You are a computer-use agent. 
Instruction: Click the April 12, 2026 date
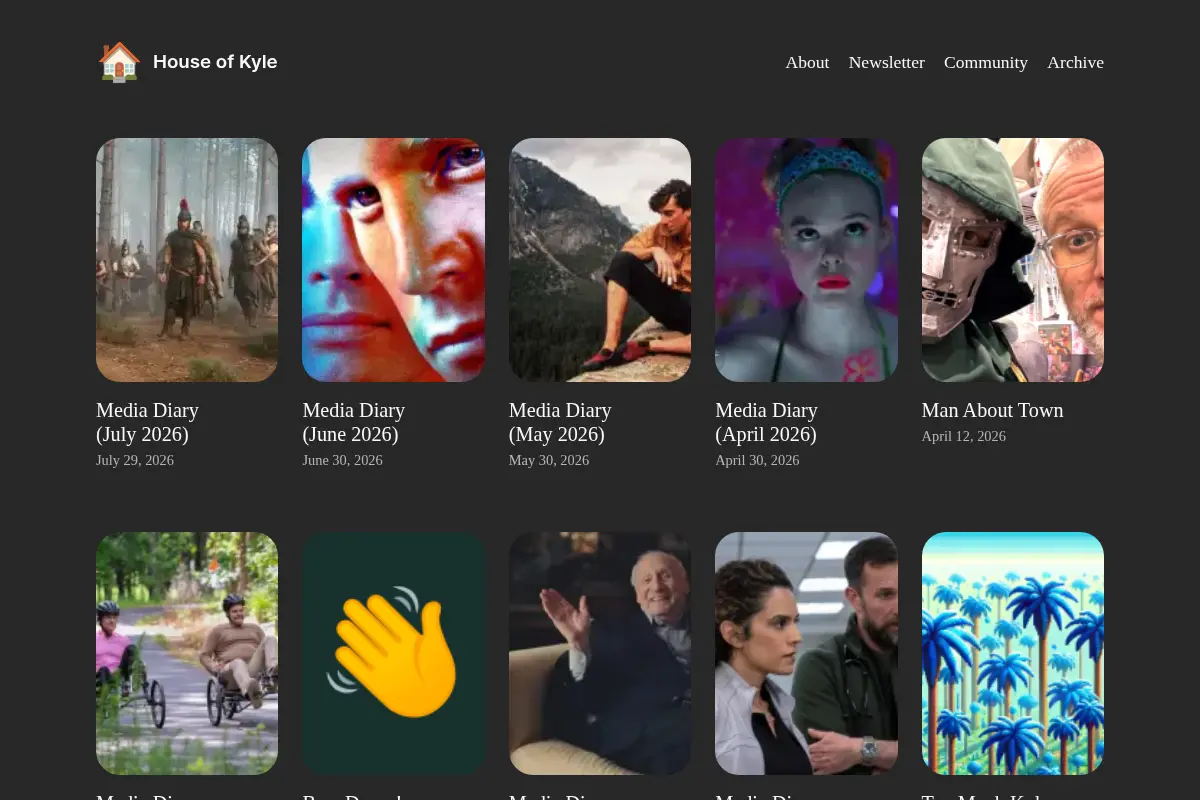[x=964, y=436]
